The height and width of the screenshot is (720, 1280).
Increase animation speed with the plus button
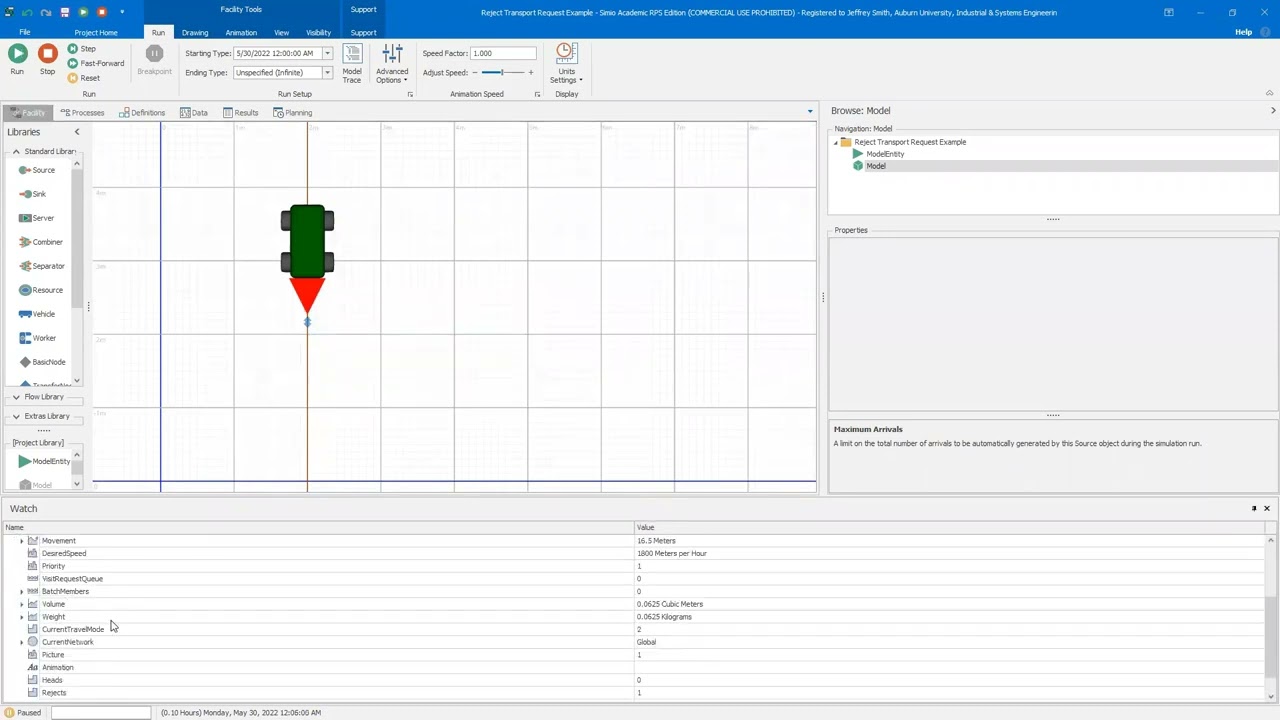(531, 72)
